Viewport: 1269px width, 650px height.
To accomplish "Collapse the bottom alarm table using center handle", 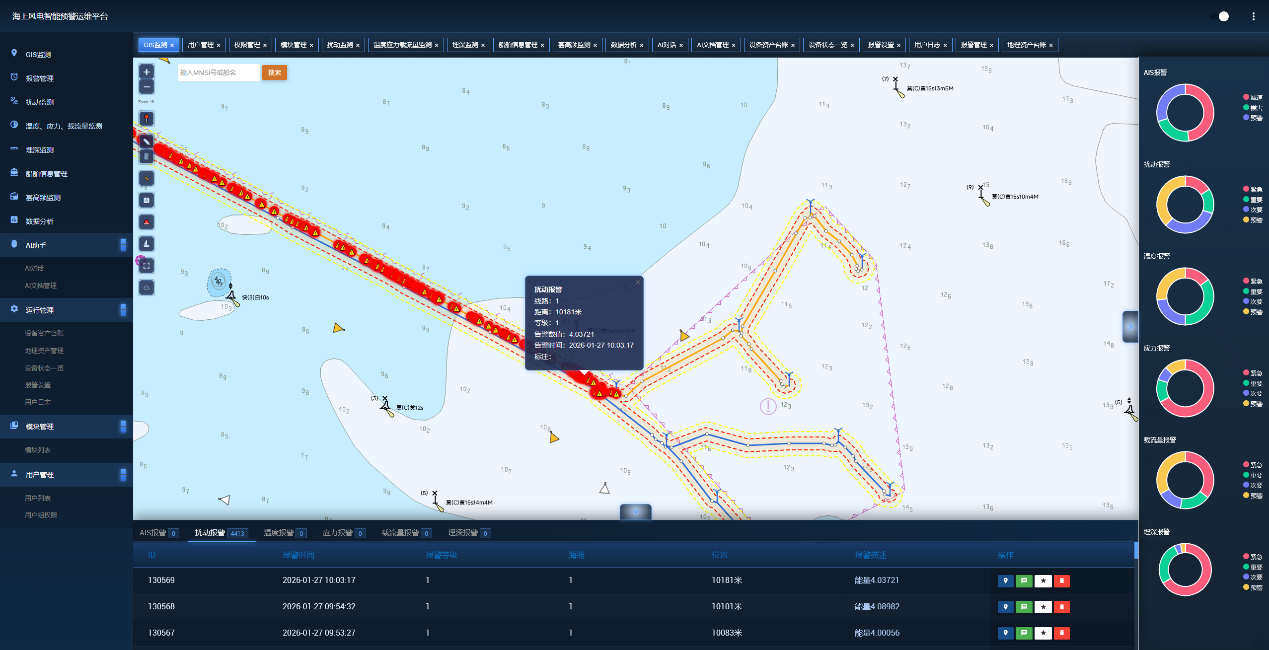I will 636,511.
